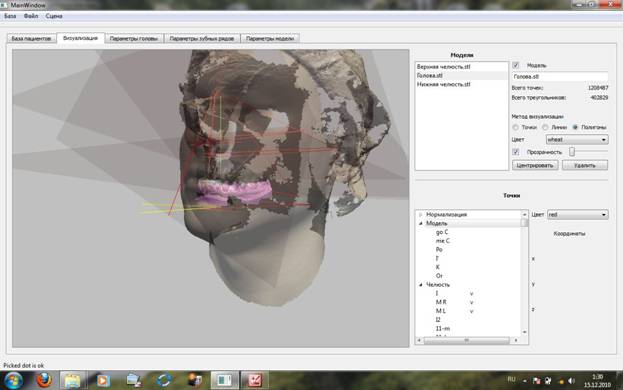Toggle the Прозрачность checkbox
623x390 pixels.
click(516, 152)
